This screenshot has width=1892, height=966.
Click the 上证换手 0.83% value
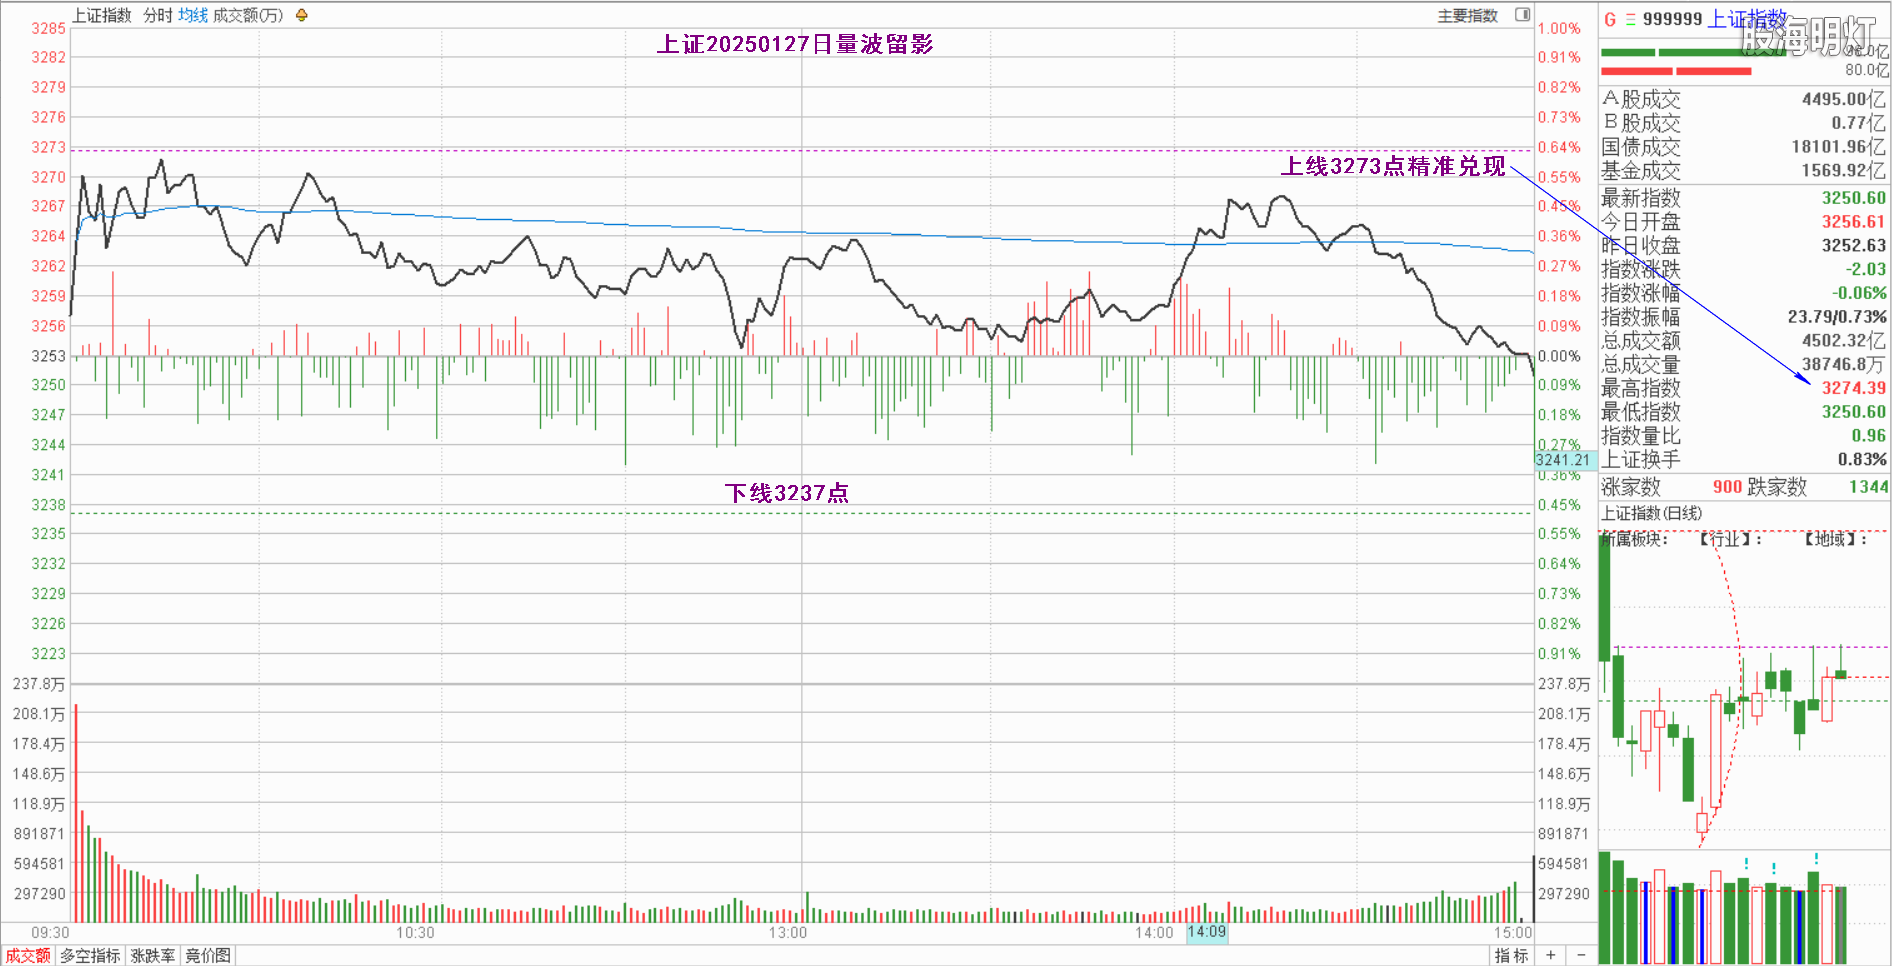1862,460
